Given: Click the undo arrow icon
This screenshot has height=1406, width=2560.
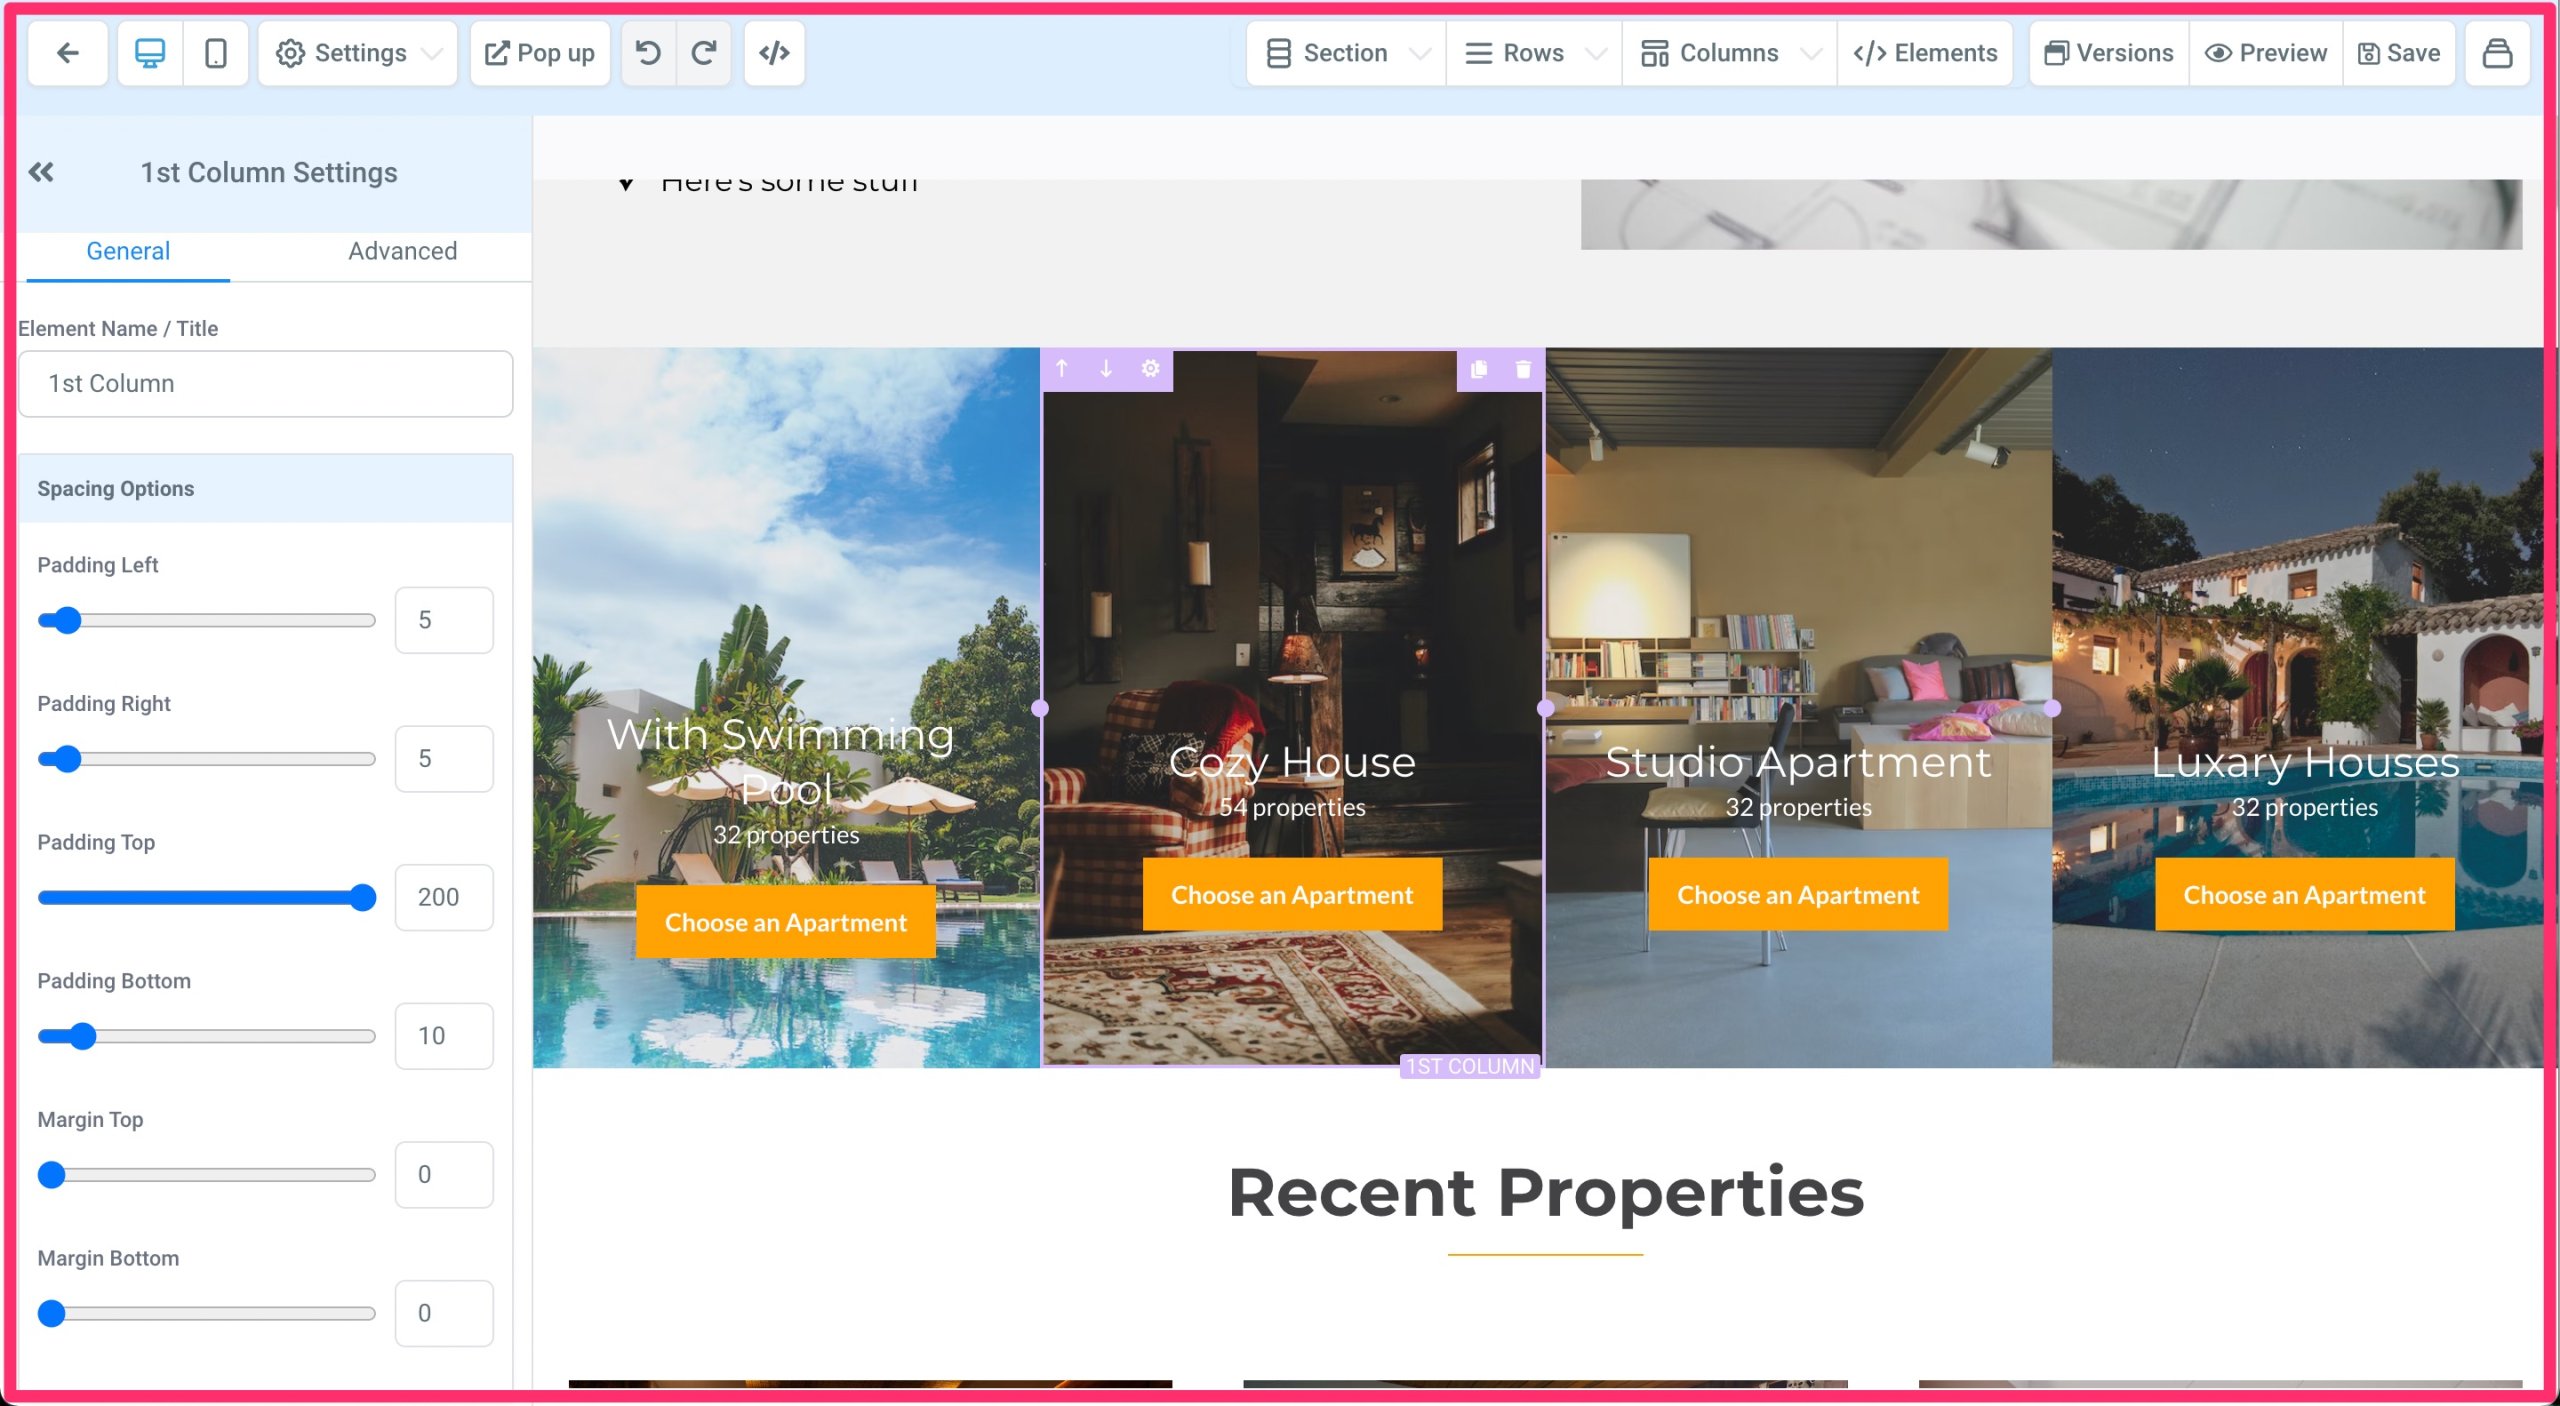Looking at the screenshot, I should [651, 52].
